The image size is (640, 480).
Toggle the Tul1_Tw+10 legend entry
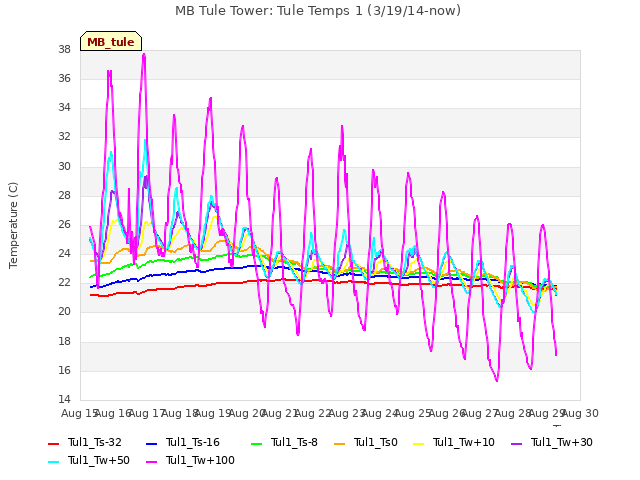(x=454, y=442)
